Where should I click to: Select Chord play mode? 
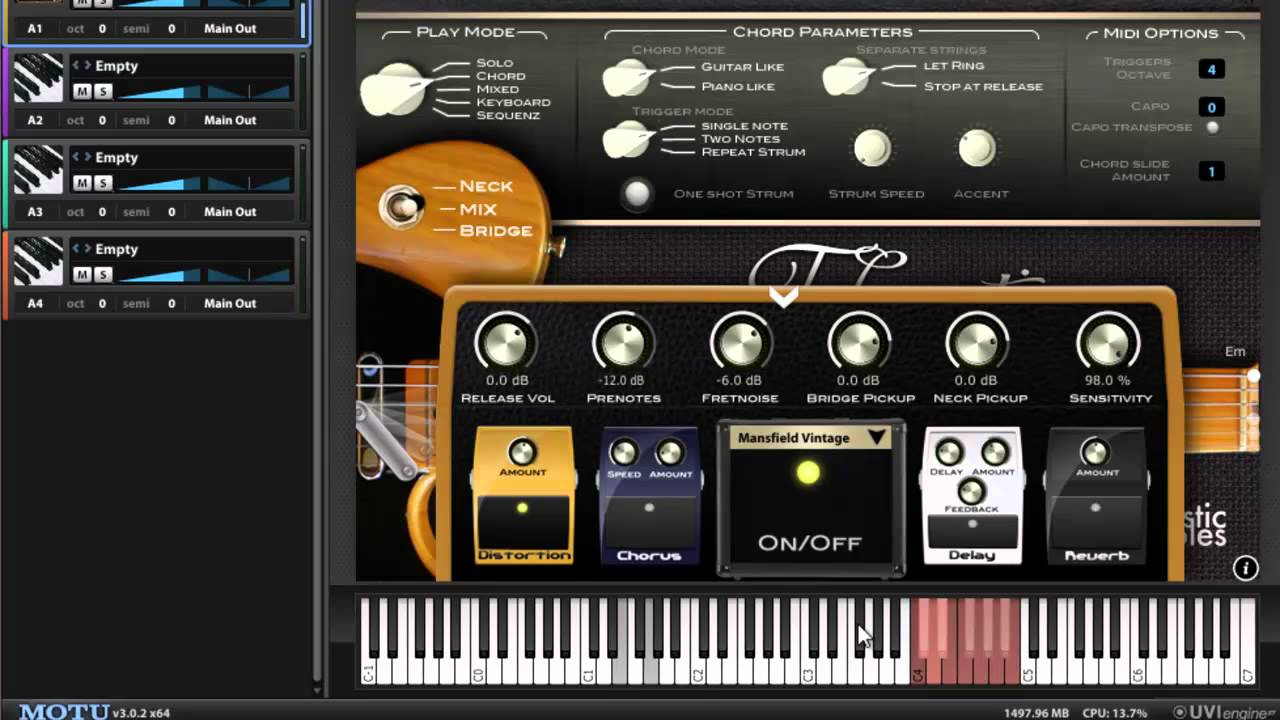[x=501, y=76]
